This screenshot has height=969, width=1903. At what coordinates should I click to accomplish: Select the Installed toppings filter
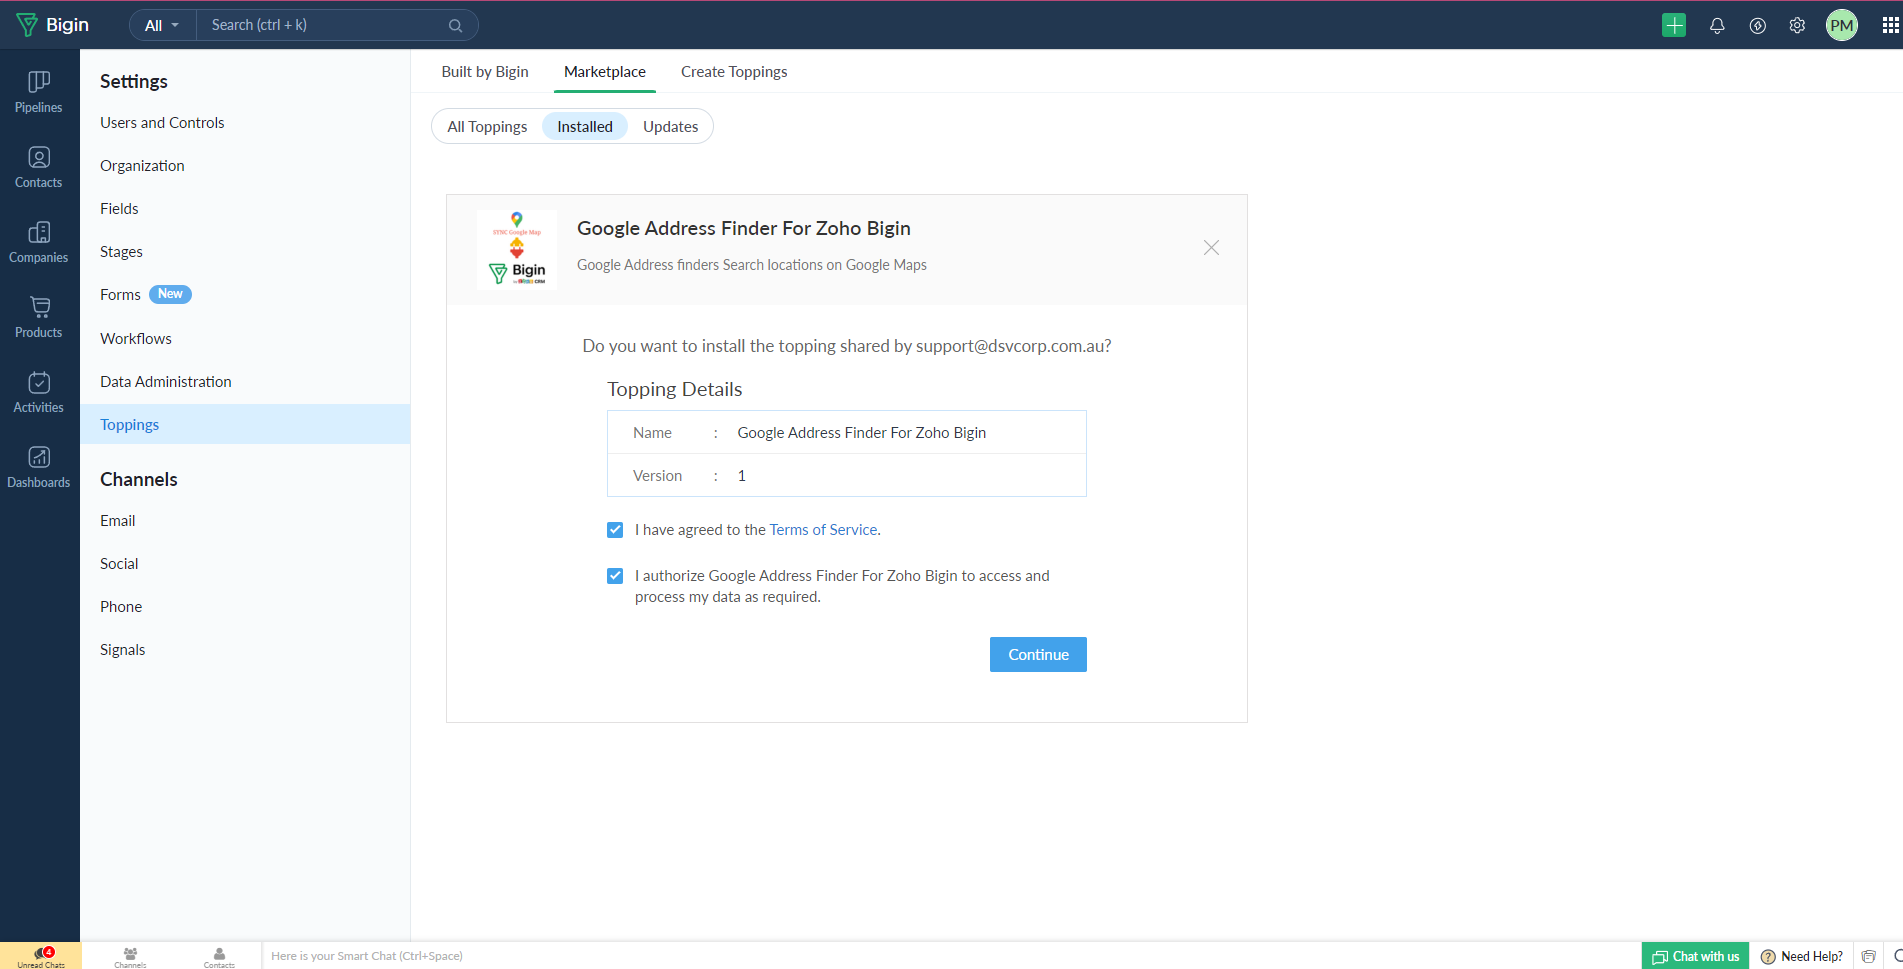coord(585,127)
